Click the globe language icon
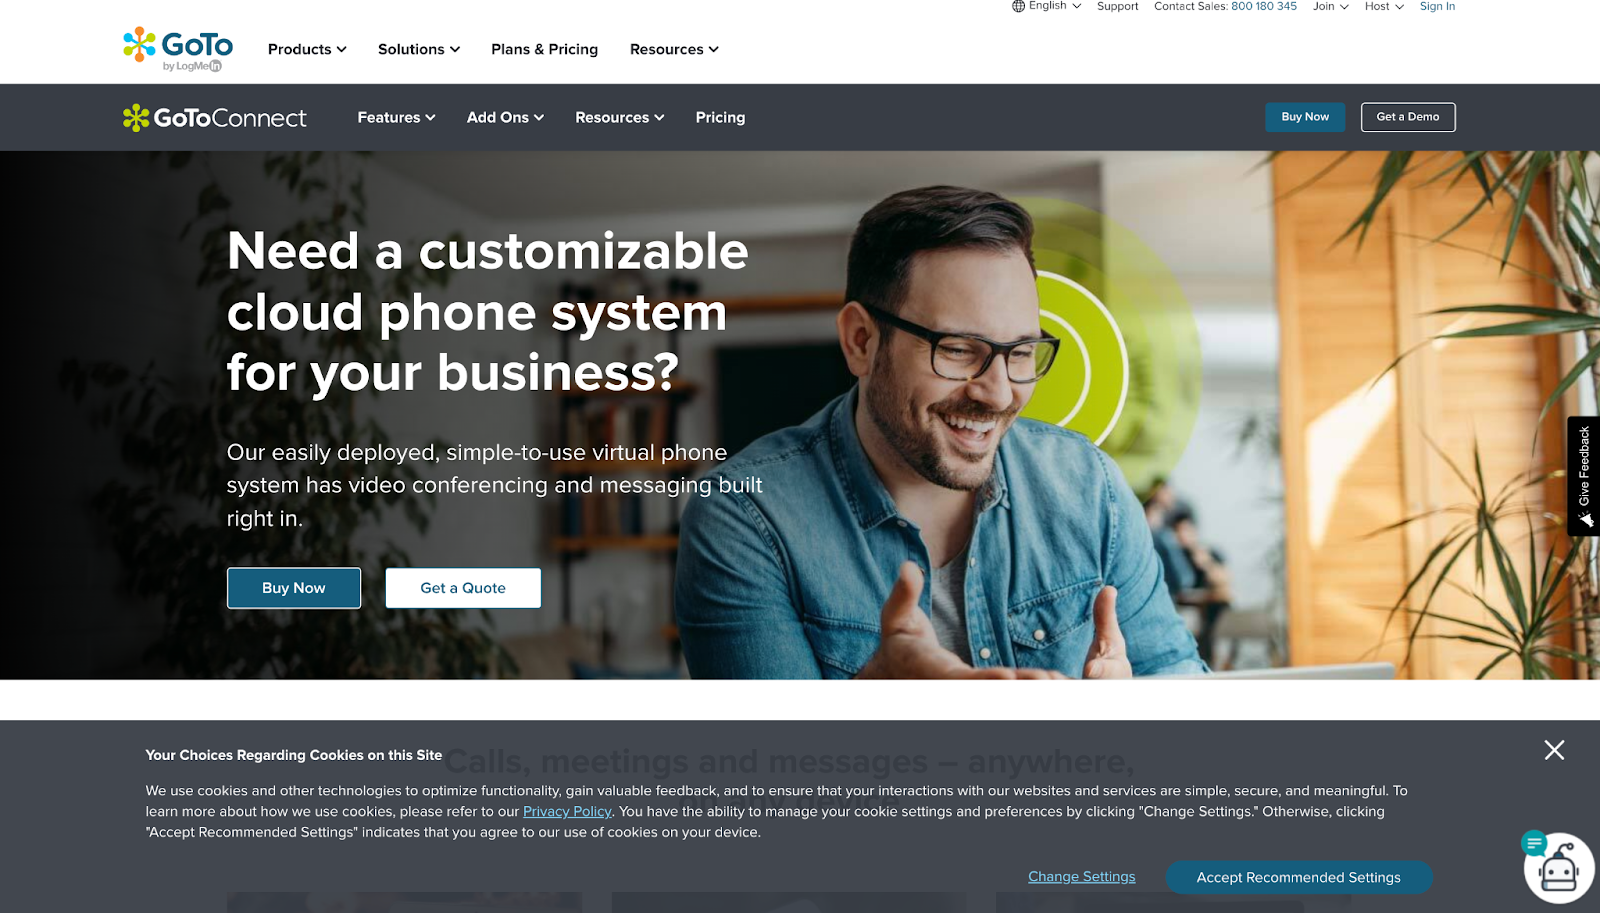This screenshot has height=913, width=1600. coord(1018,6)
